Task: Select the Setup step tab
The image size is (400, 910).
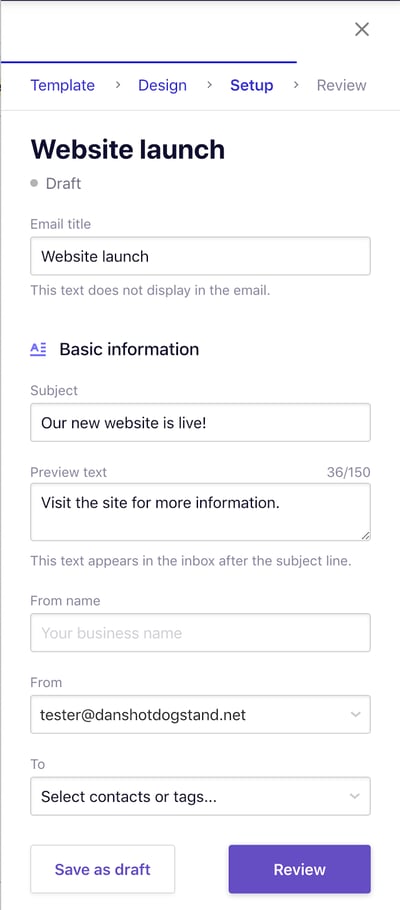Action: tap(251, 85)
